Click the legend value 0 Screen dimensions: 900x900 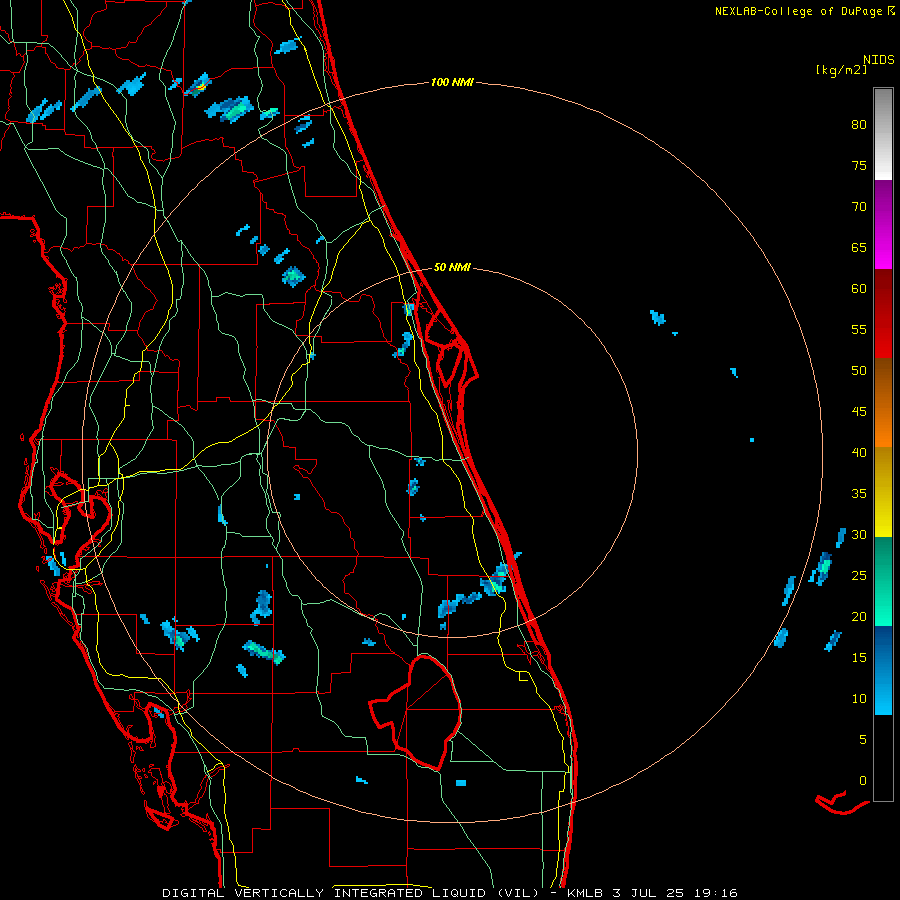[x=863, y=781]
